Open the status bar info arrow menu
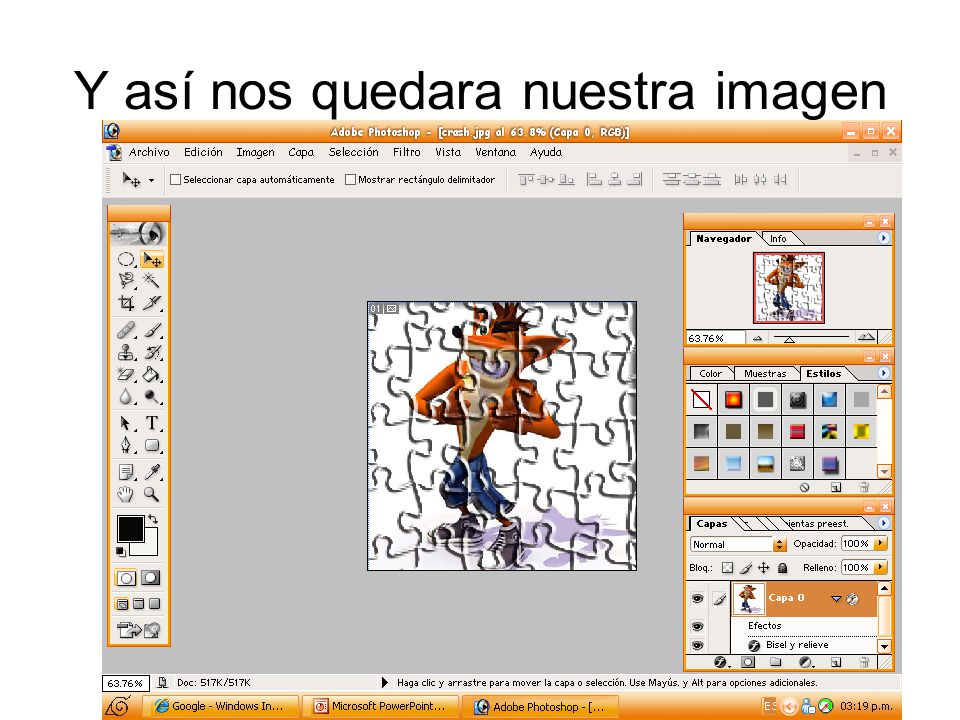This screenshot has width=960, height=720. click(x=384, y=682)
